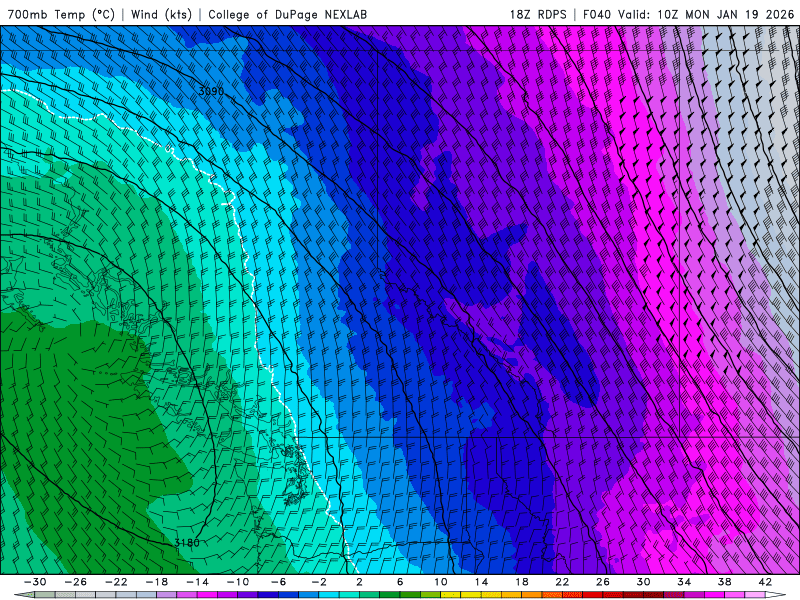This screenshot has height=600, width=800.
Task: Click the 2 colorbar tick label
Action: (359, 582)
